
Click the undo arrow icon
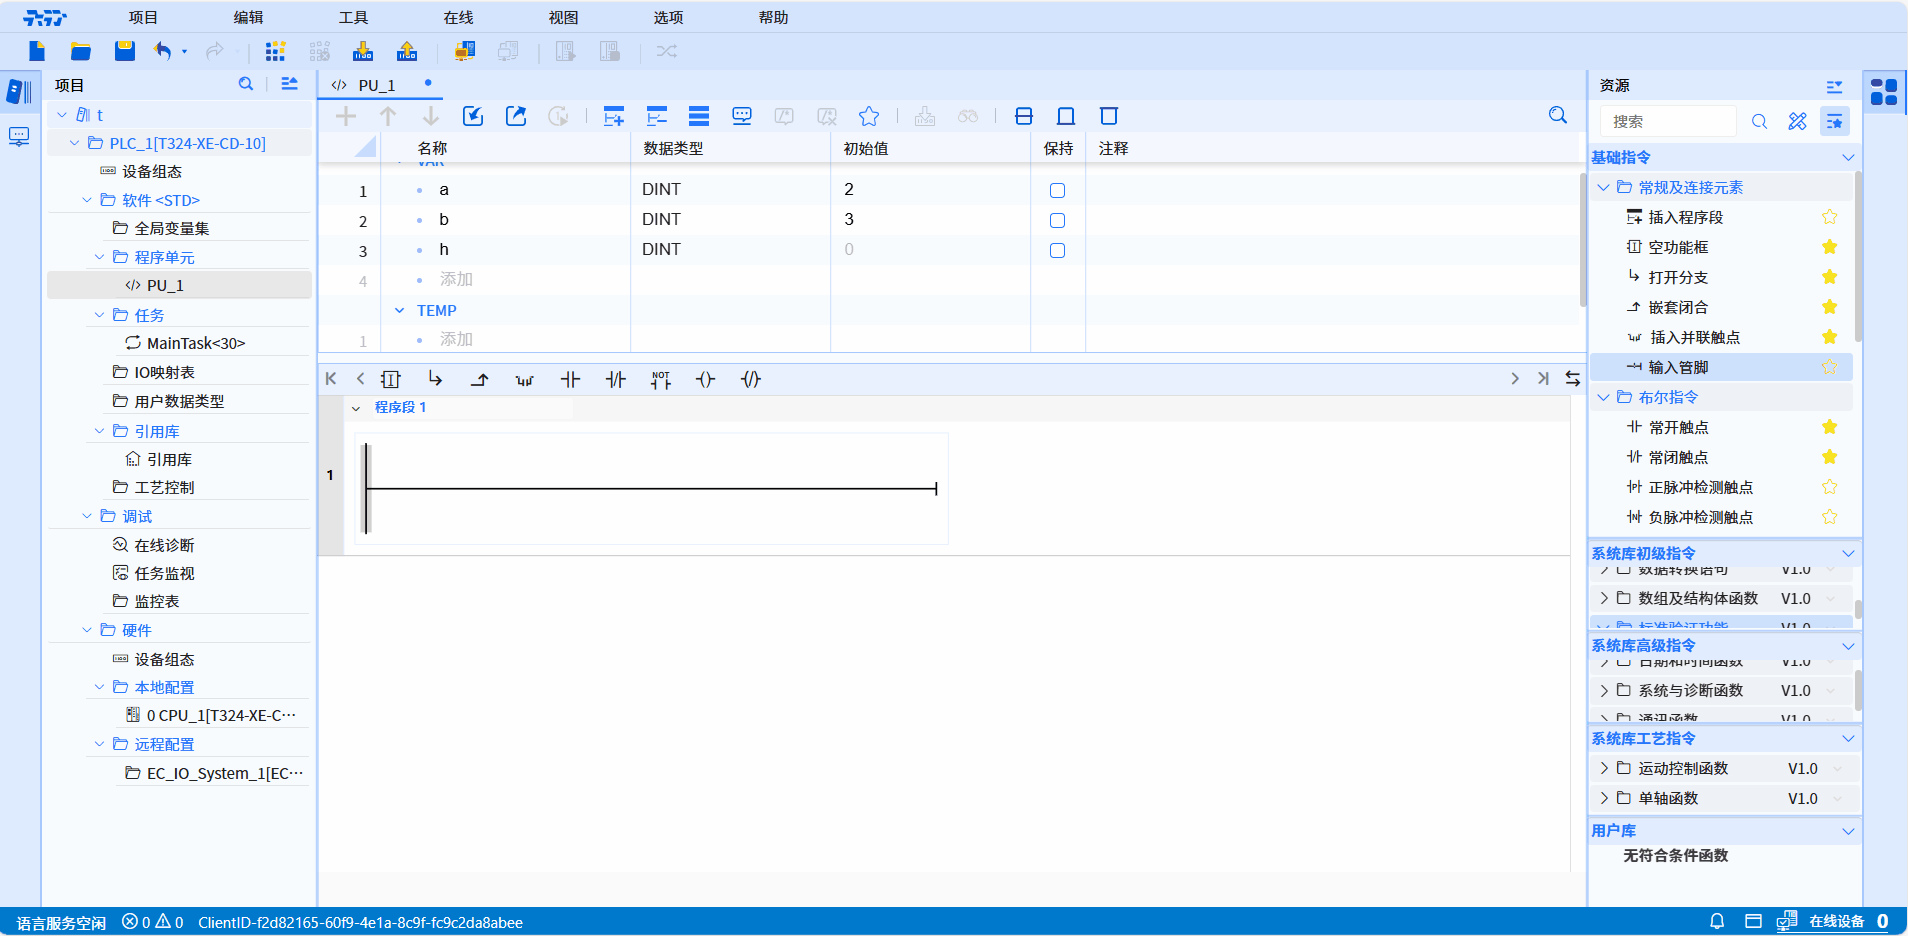[x=163, y=51]
